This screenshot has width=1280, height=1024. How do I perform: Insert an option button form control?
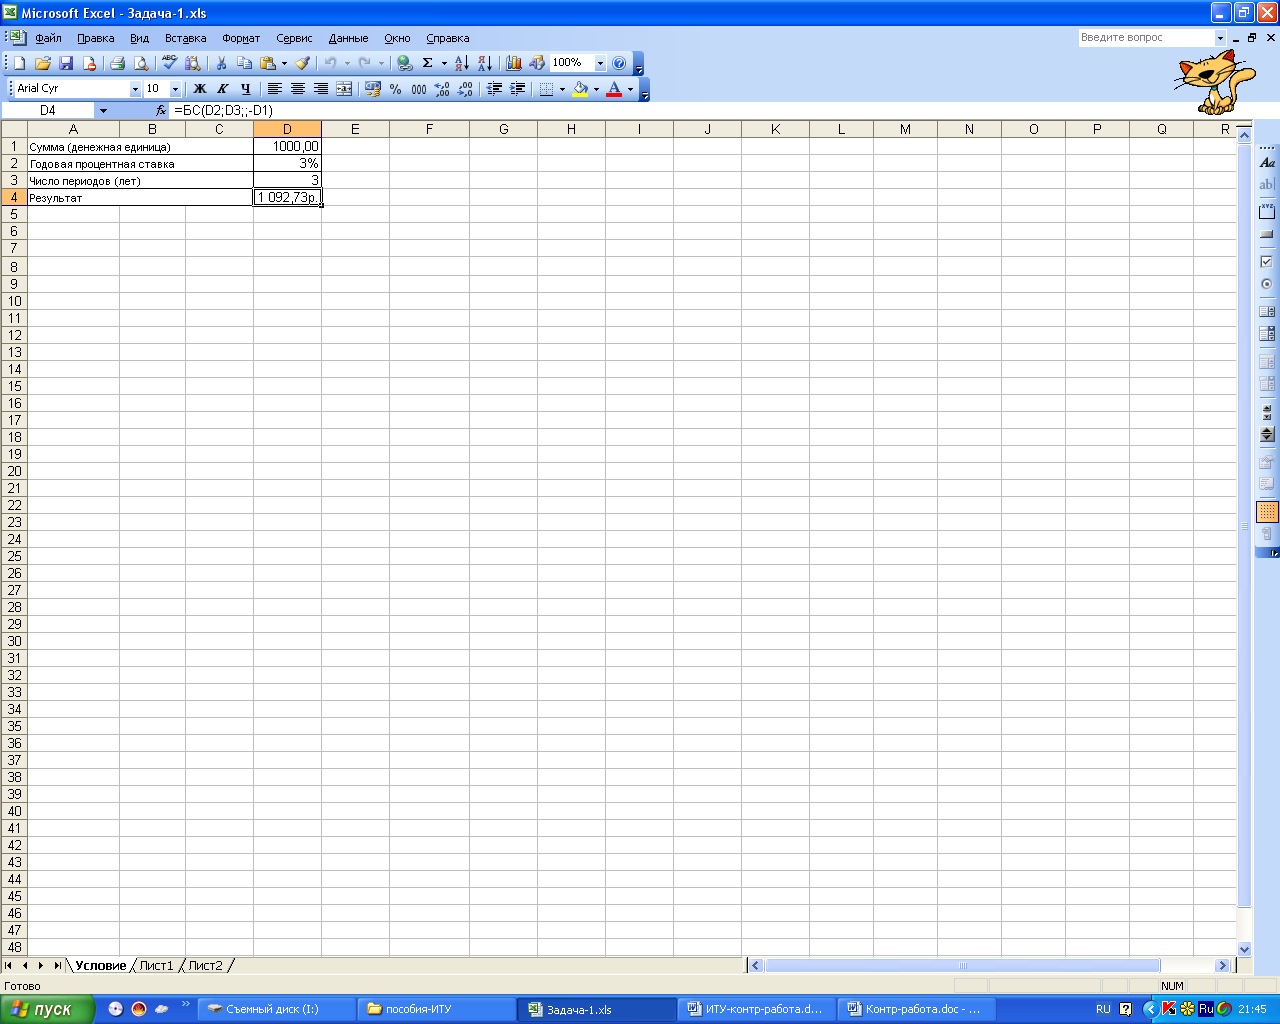pos(1267,285)
